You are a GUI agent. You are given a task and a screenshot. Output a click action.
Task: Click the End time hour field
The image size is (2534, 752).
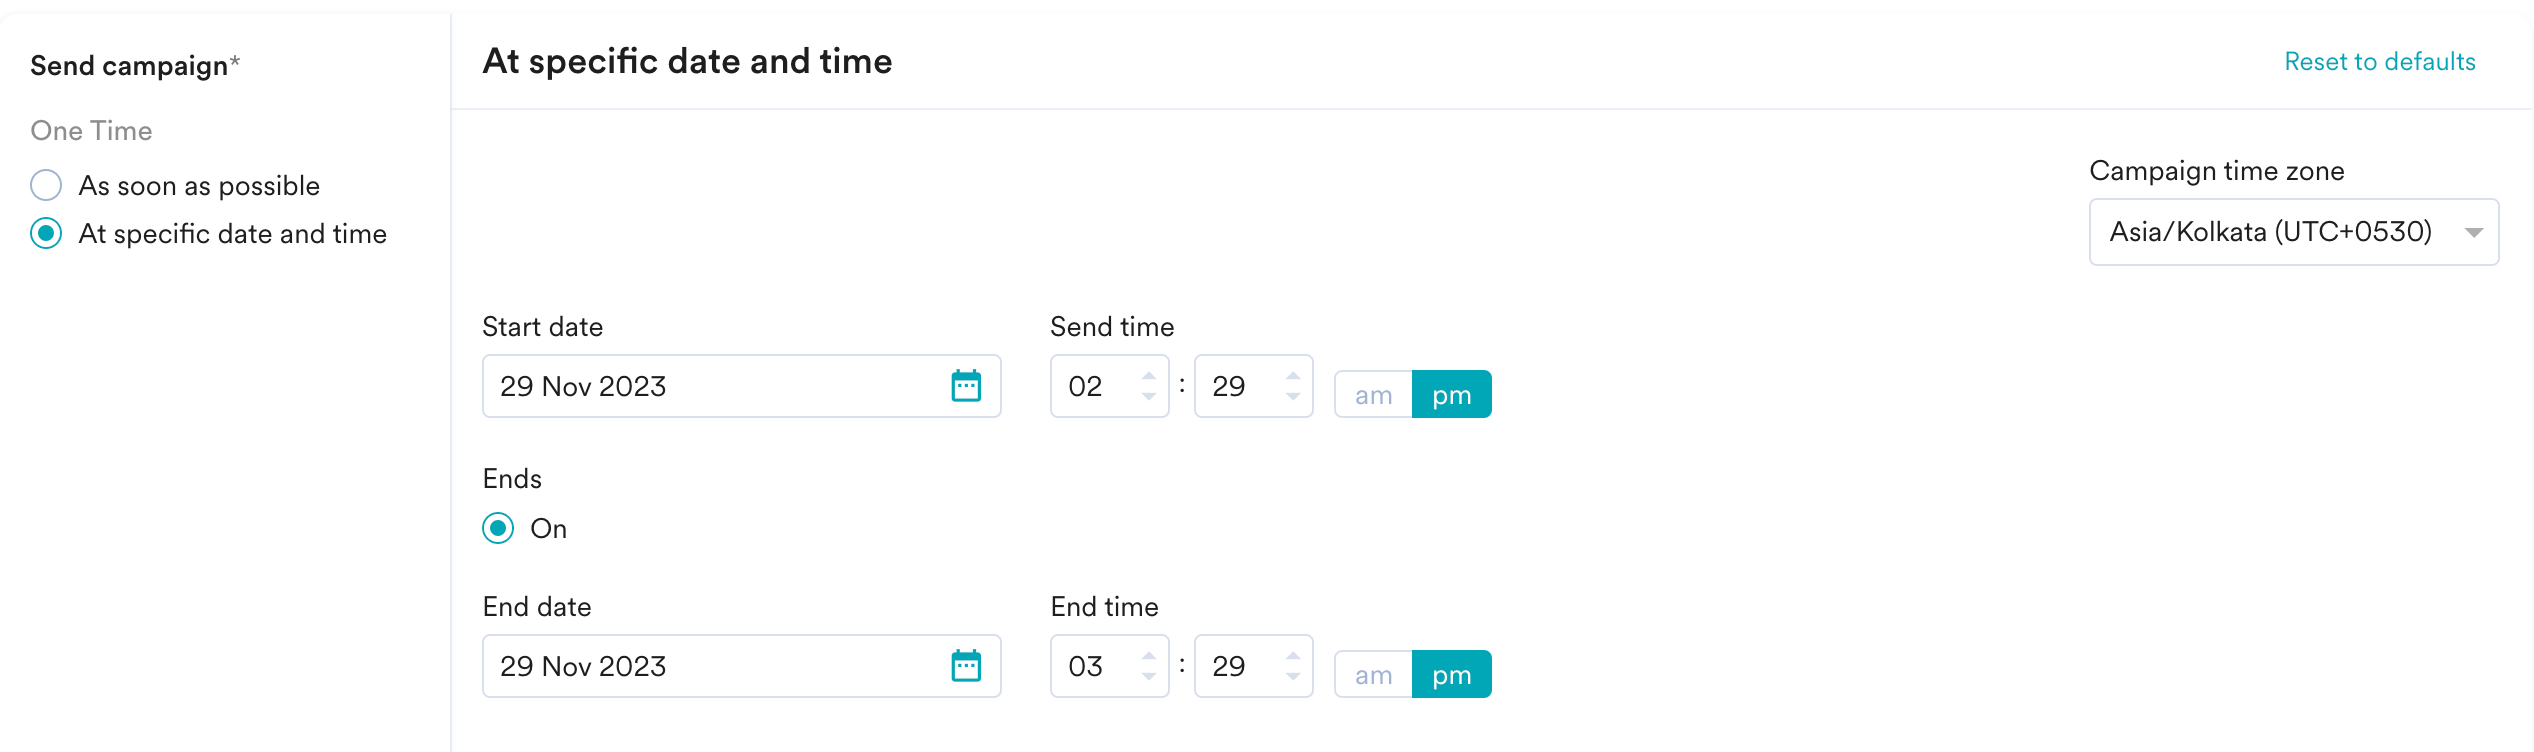pyautogui.click(x=1092, y=666)
